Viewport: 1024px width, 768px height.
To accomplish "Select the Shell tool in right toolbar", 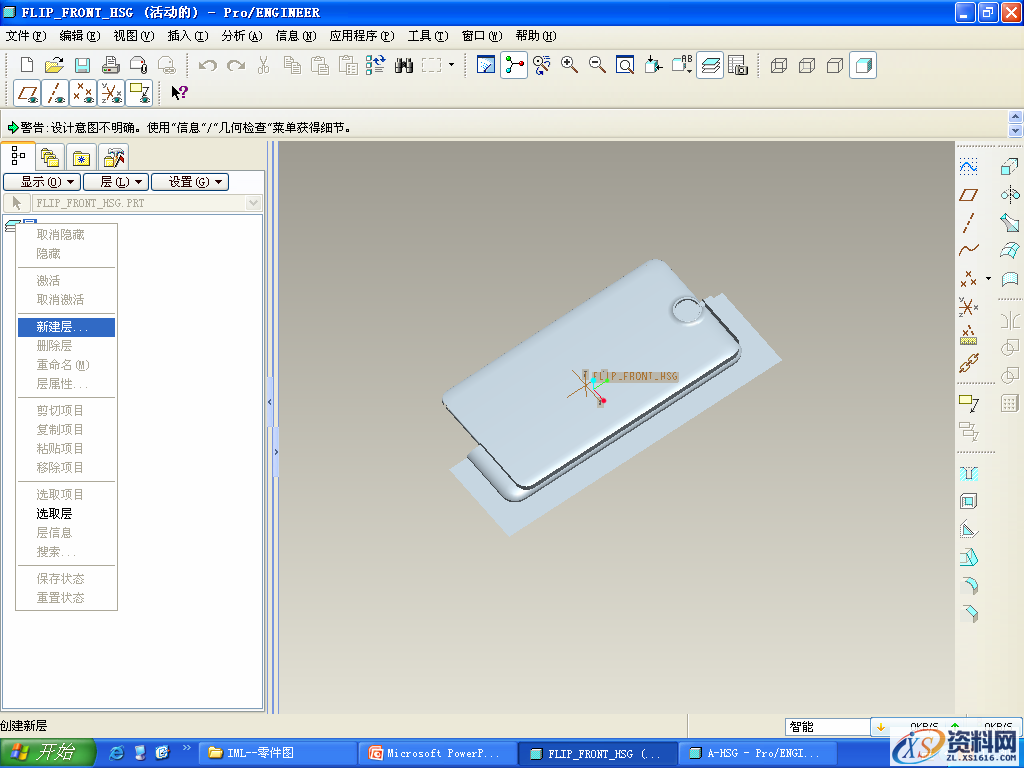I will pyautogui.click(x=968, y=501).
